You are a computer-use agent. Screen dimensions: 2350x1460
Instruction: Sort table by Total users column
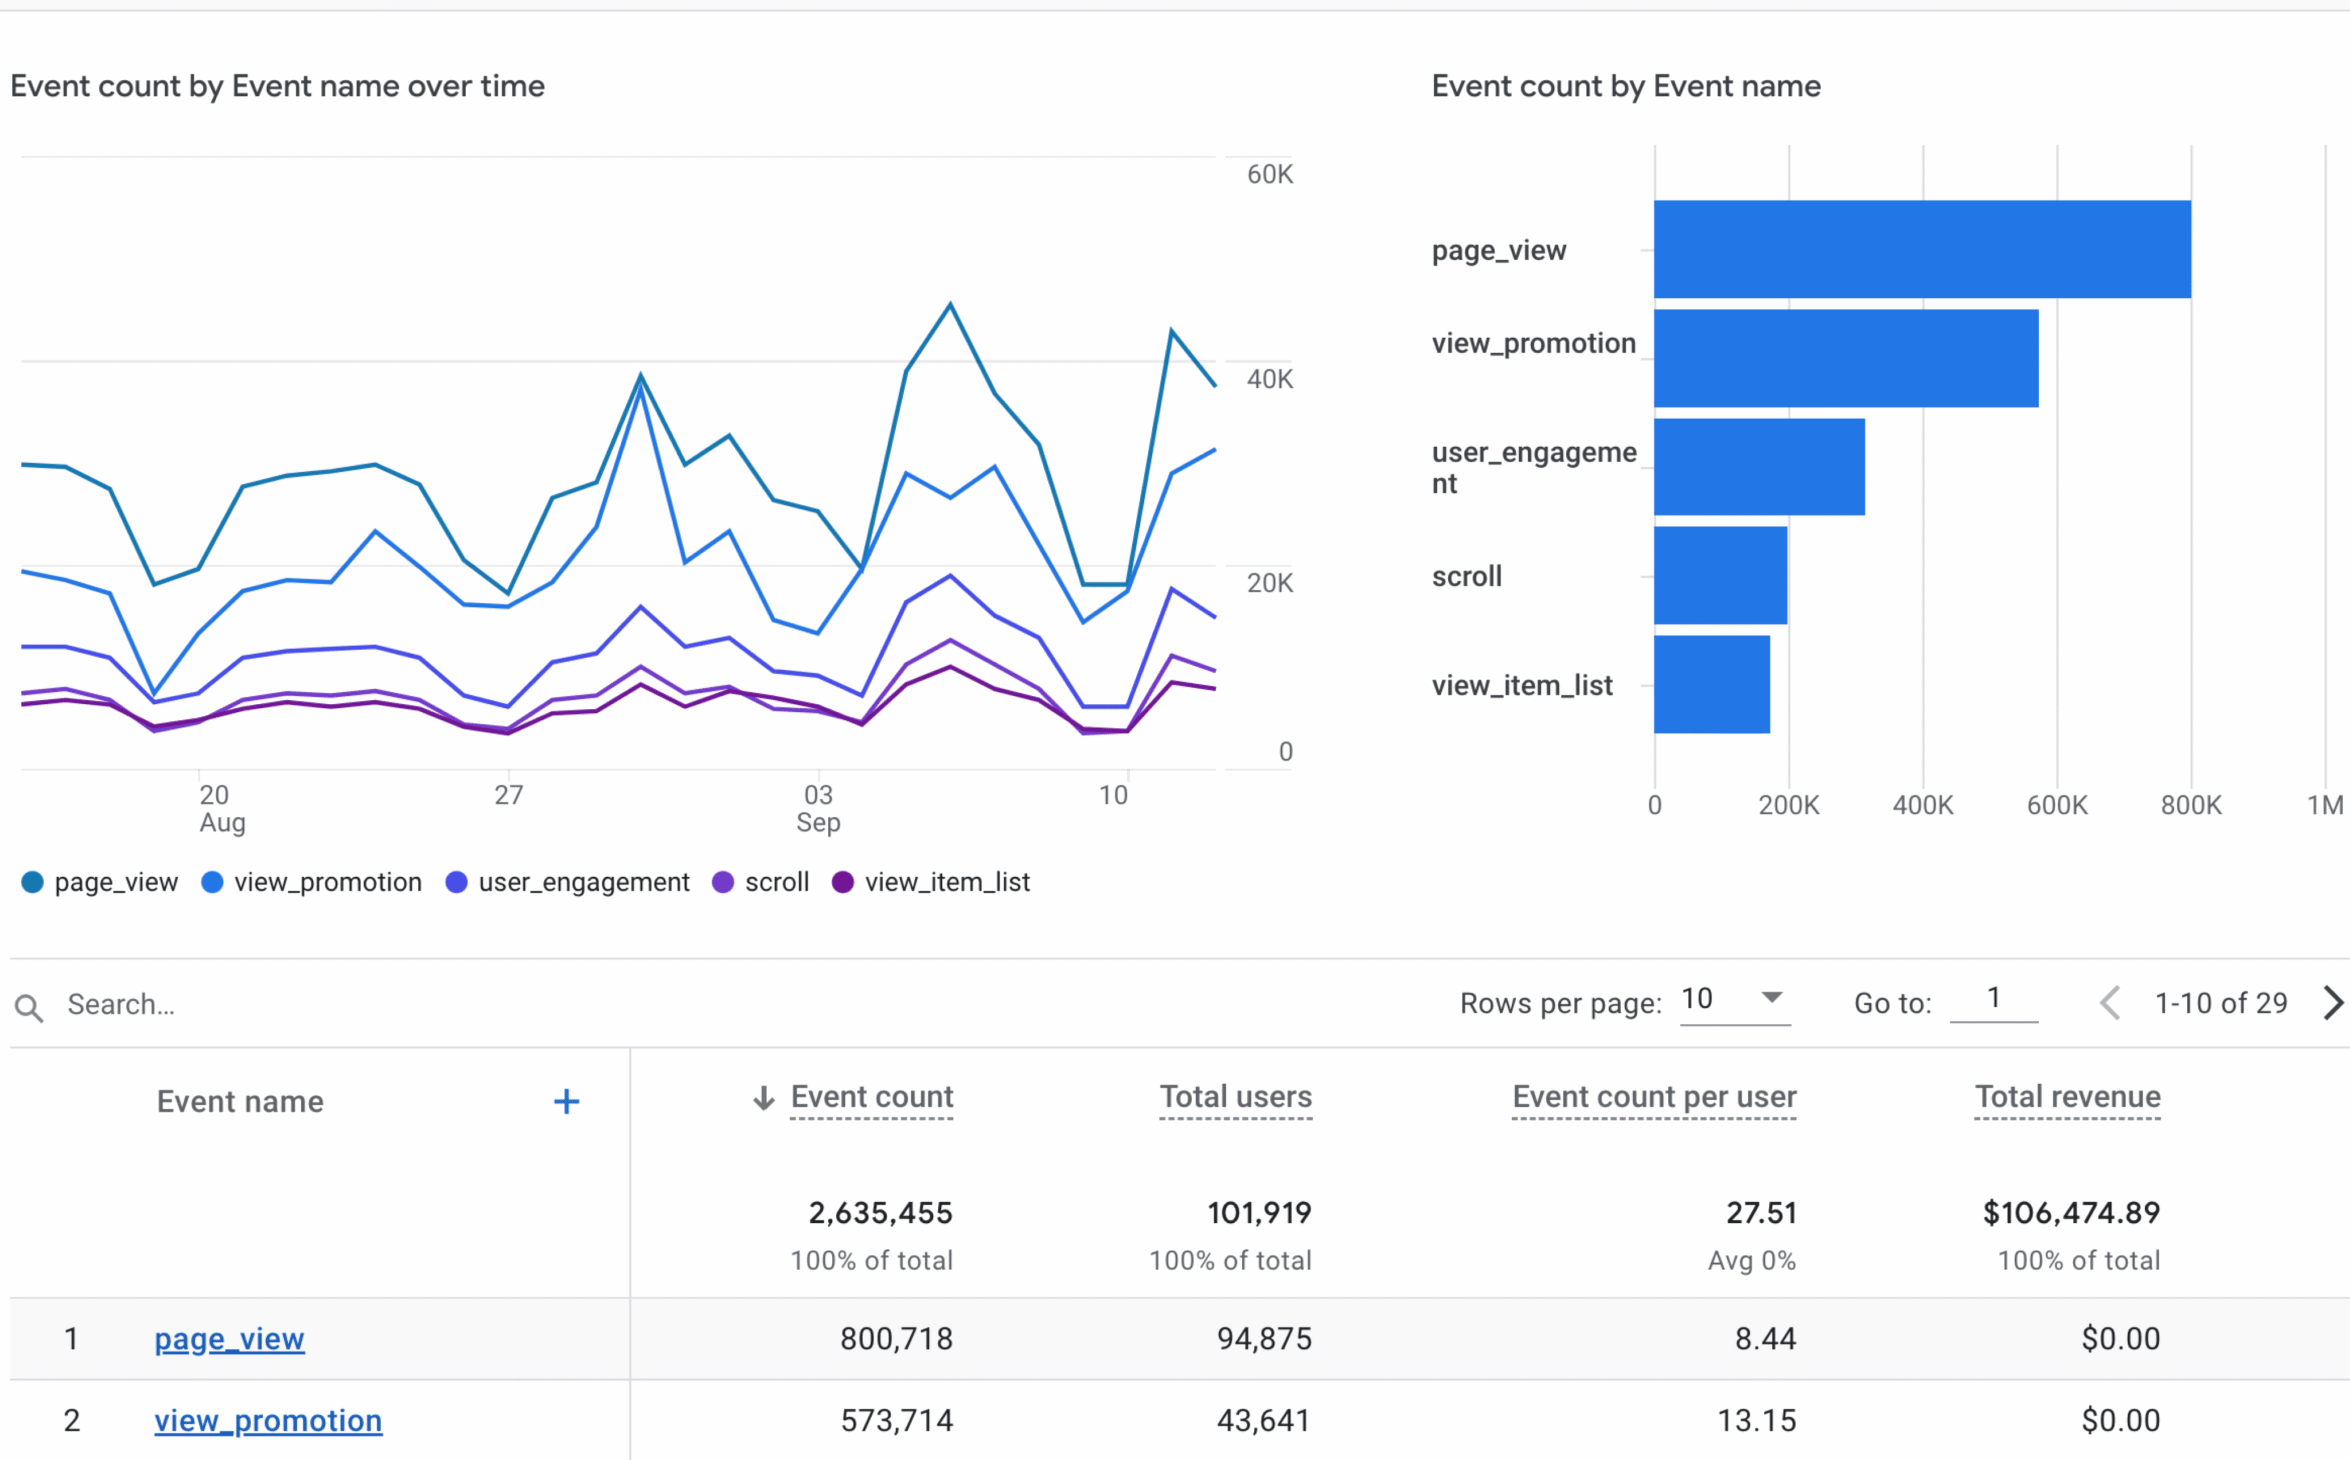click(1235, 1097)
